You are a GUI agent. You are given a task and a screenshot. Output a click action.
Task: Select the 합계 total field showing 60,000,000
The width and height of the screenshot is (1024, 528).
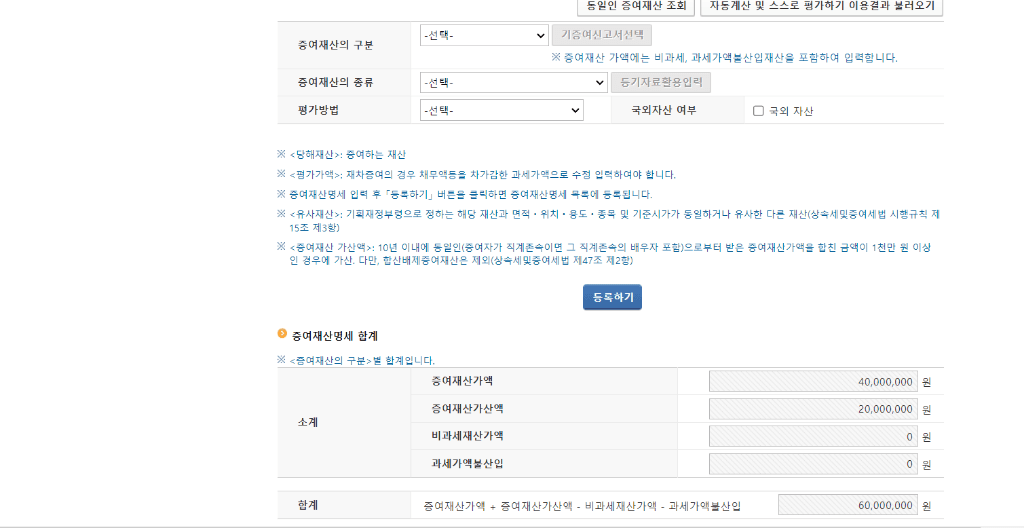(846, 506)
